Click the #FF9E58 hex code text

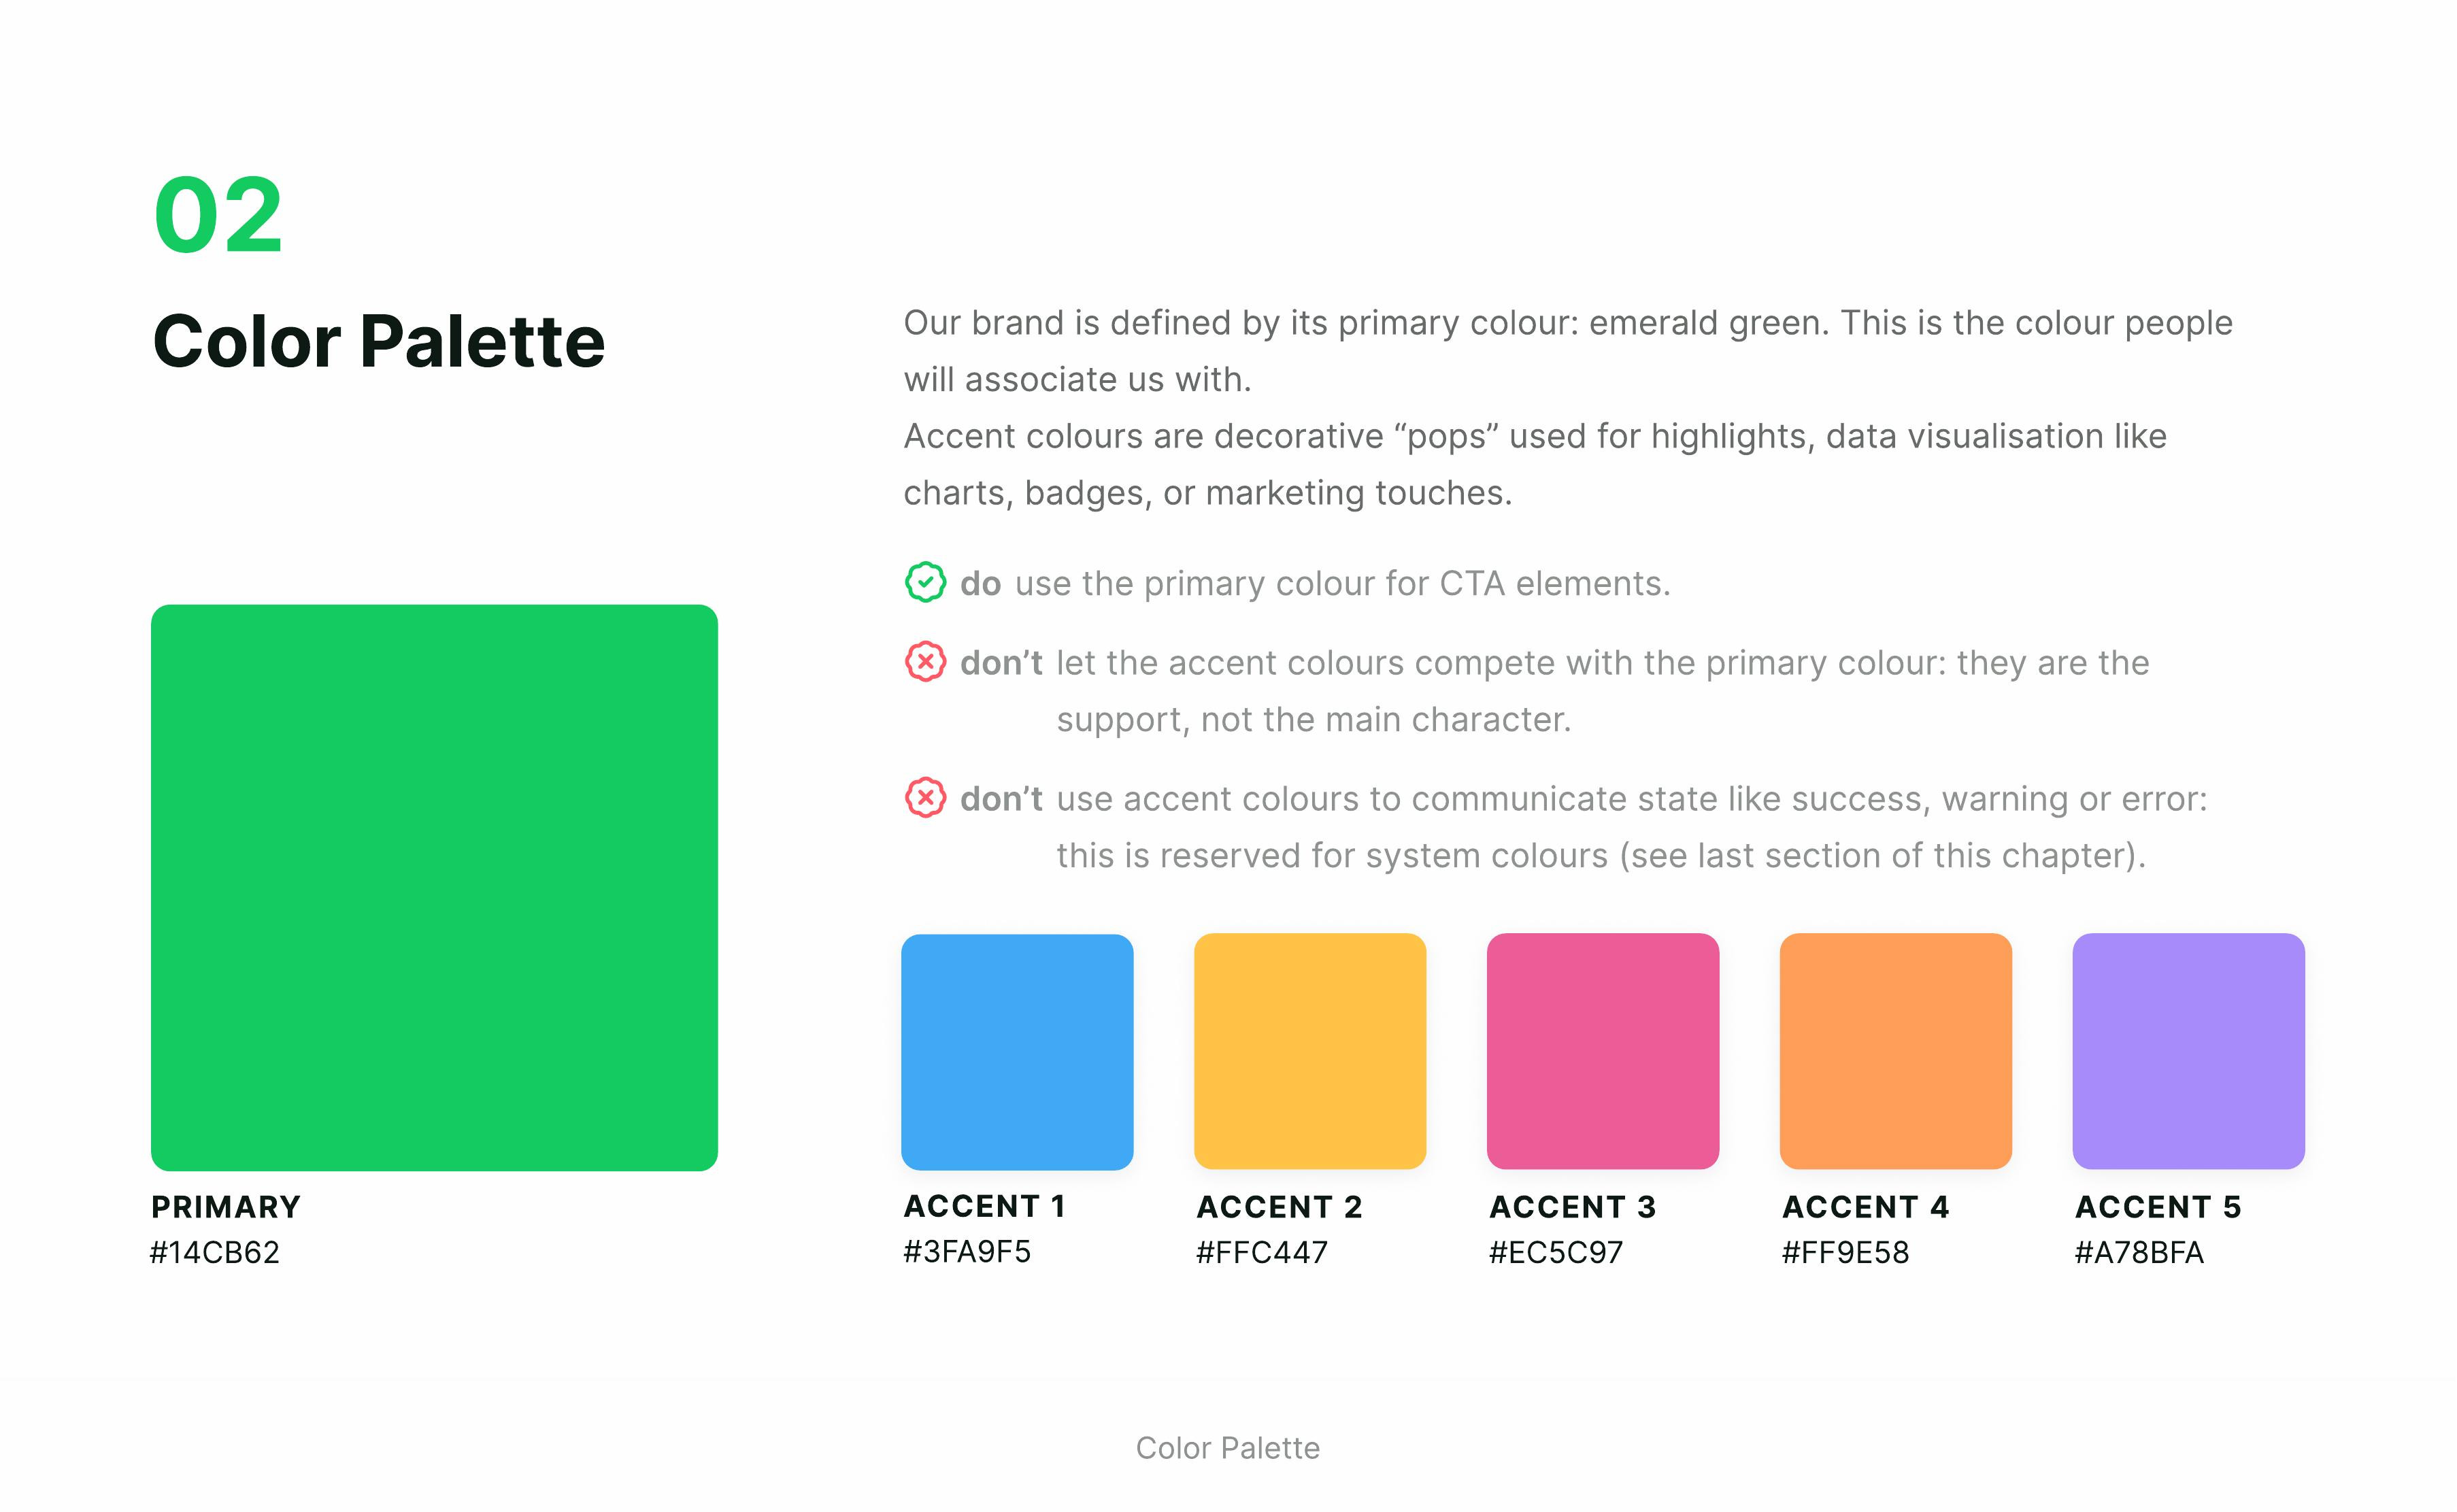1846,1253
